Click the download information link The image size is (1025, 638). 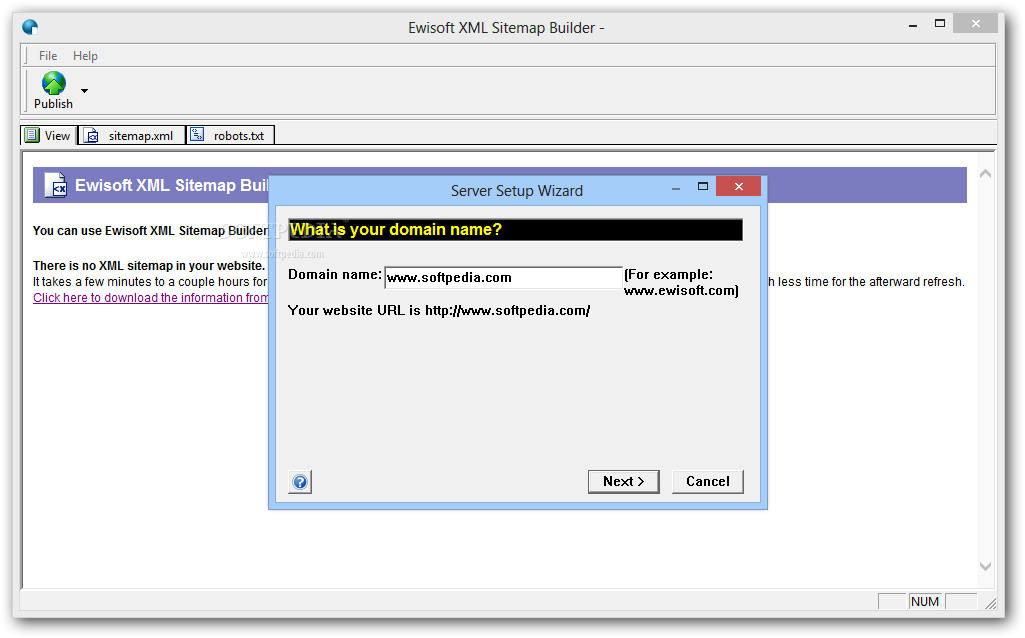pos(150,297)
